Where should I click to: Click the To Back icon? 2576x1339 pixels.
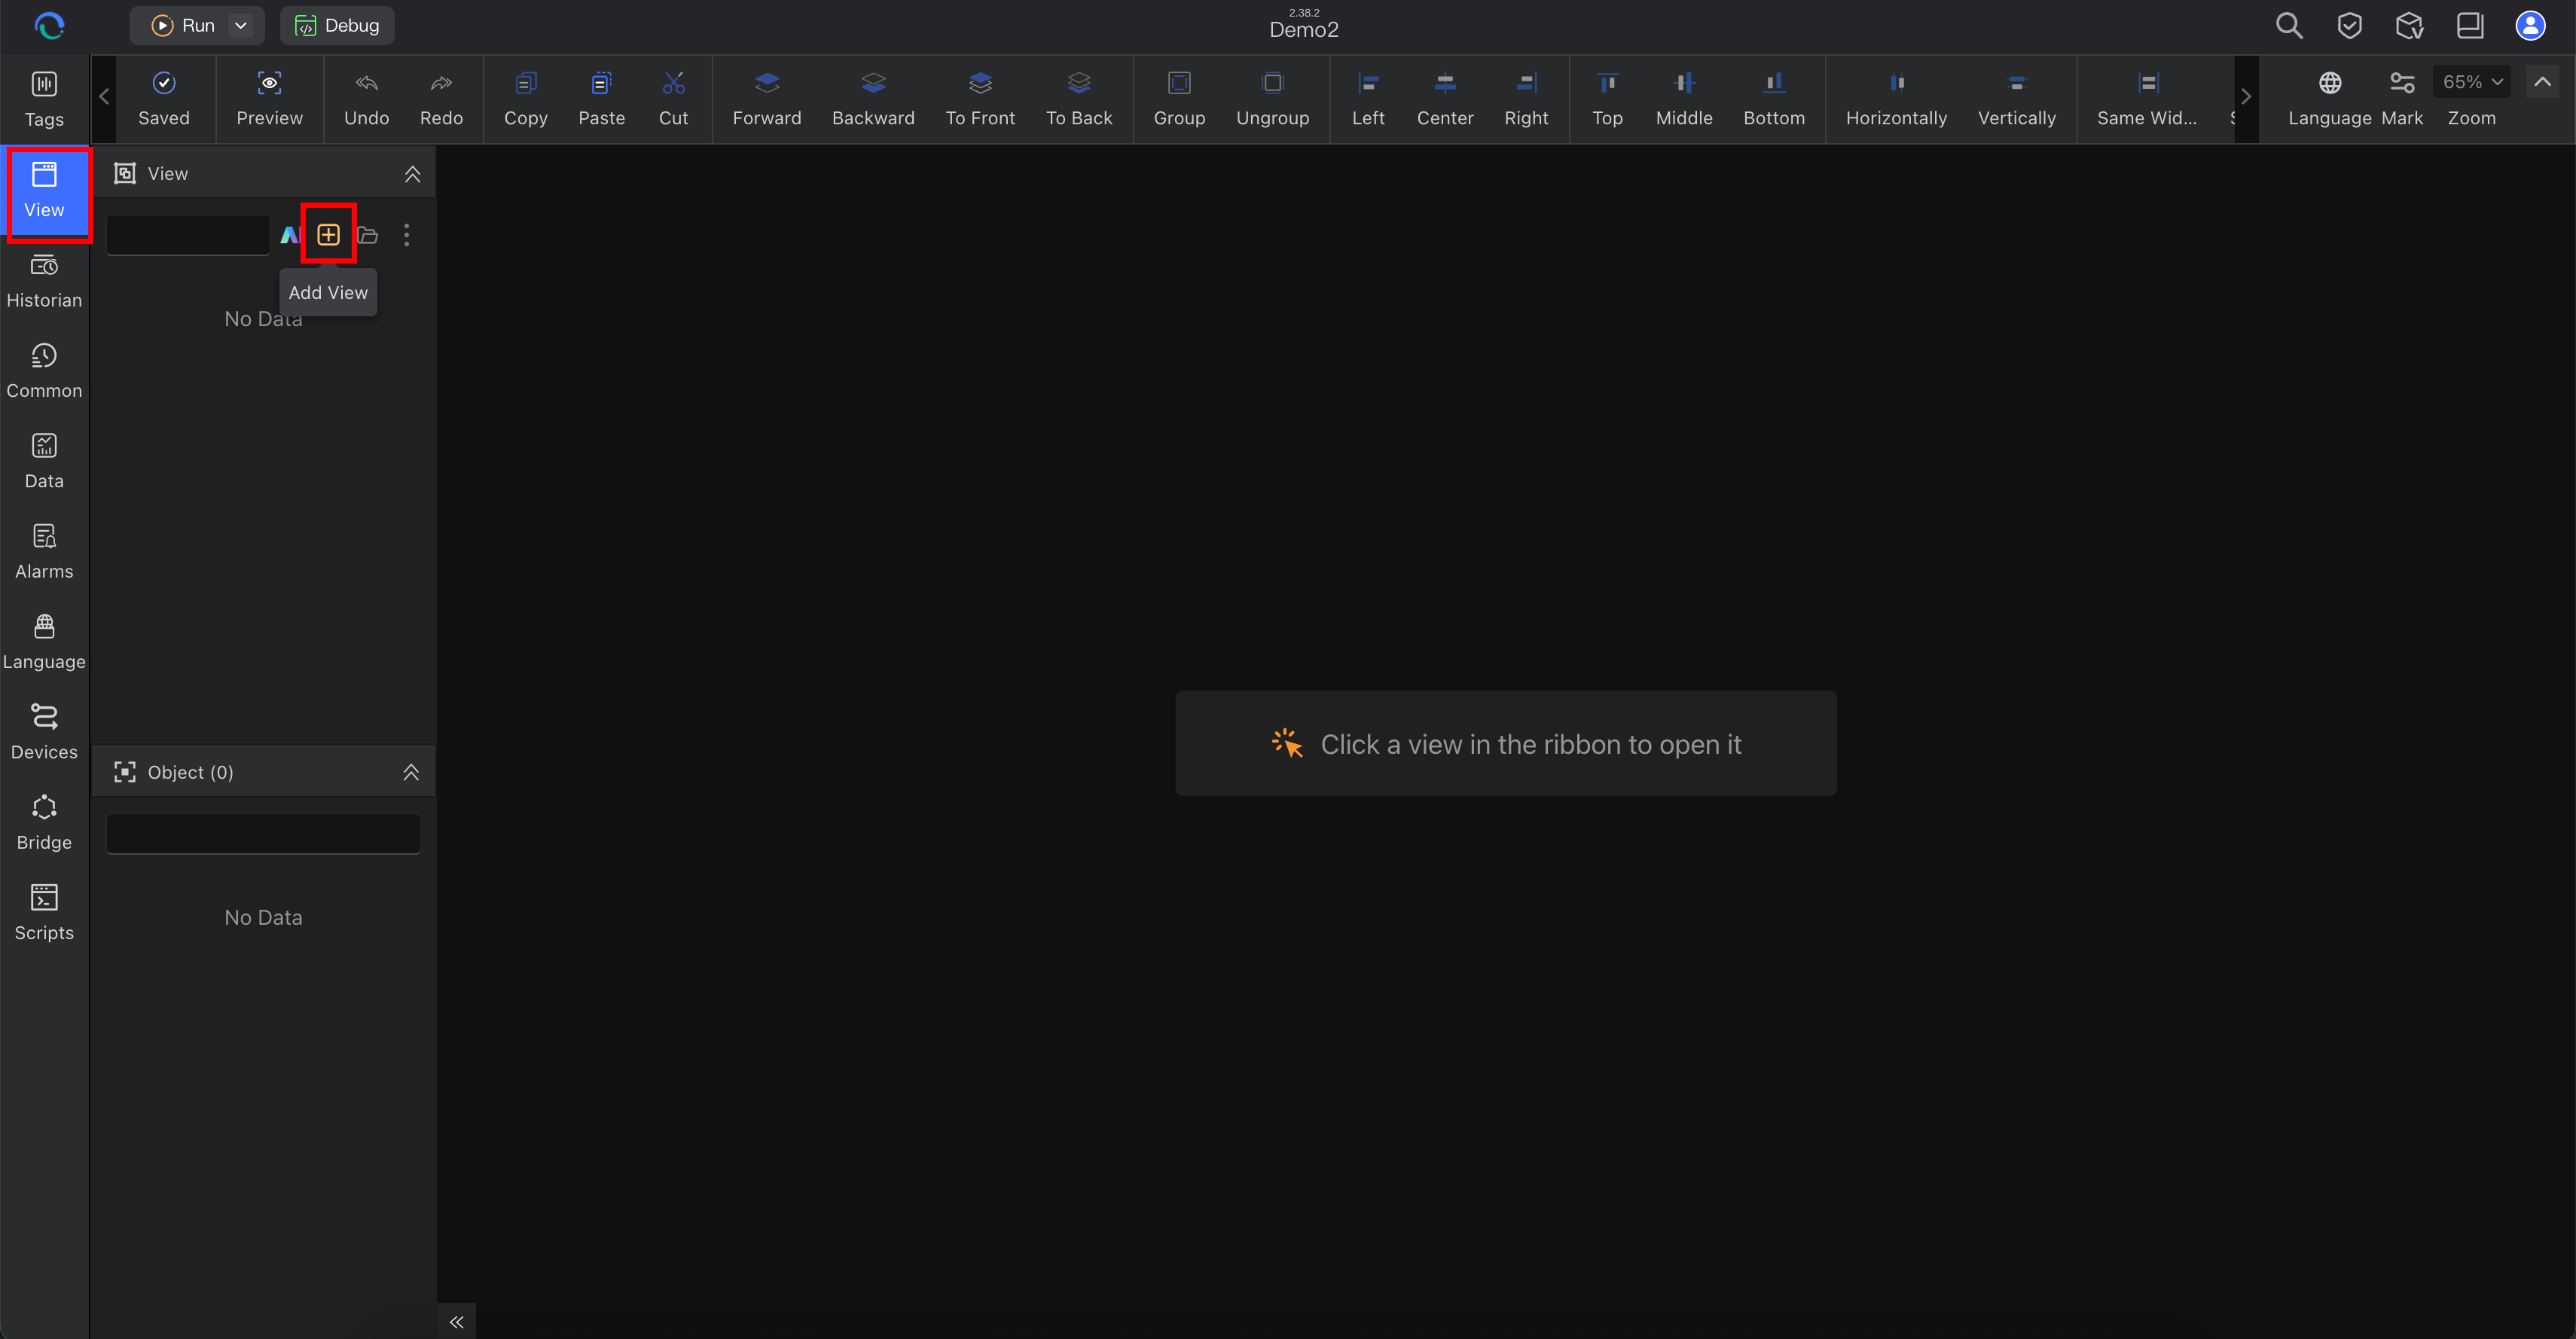click(x=1079, y=83)
